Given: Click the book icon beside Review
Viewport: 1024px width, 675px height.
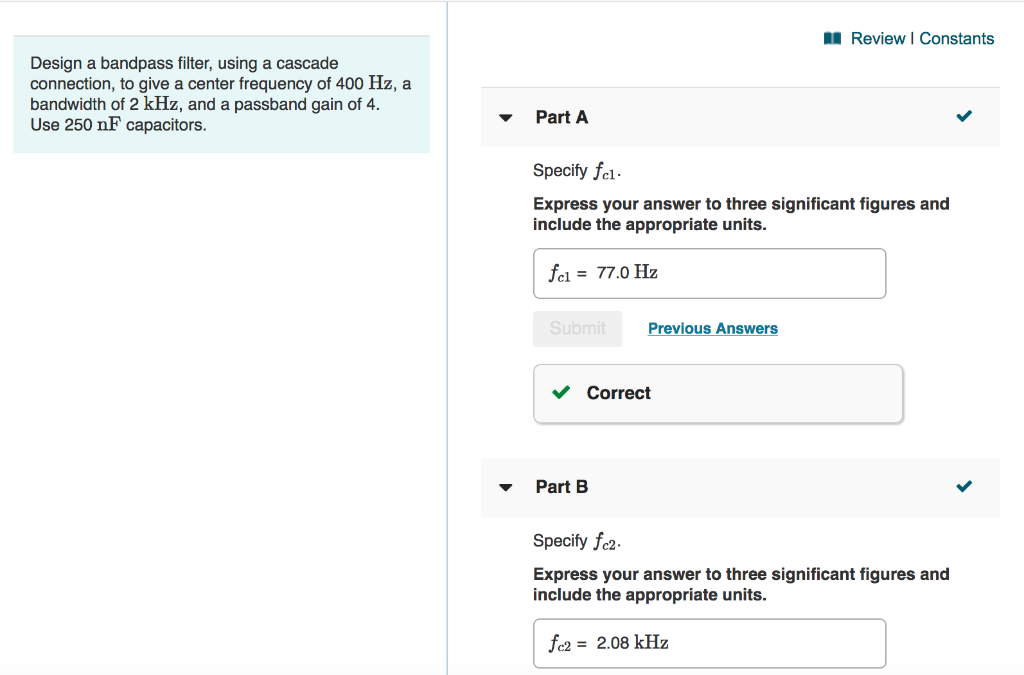Looking at the screenshot, I should [x=832, y=39].
